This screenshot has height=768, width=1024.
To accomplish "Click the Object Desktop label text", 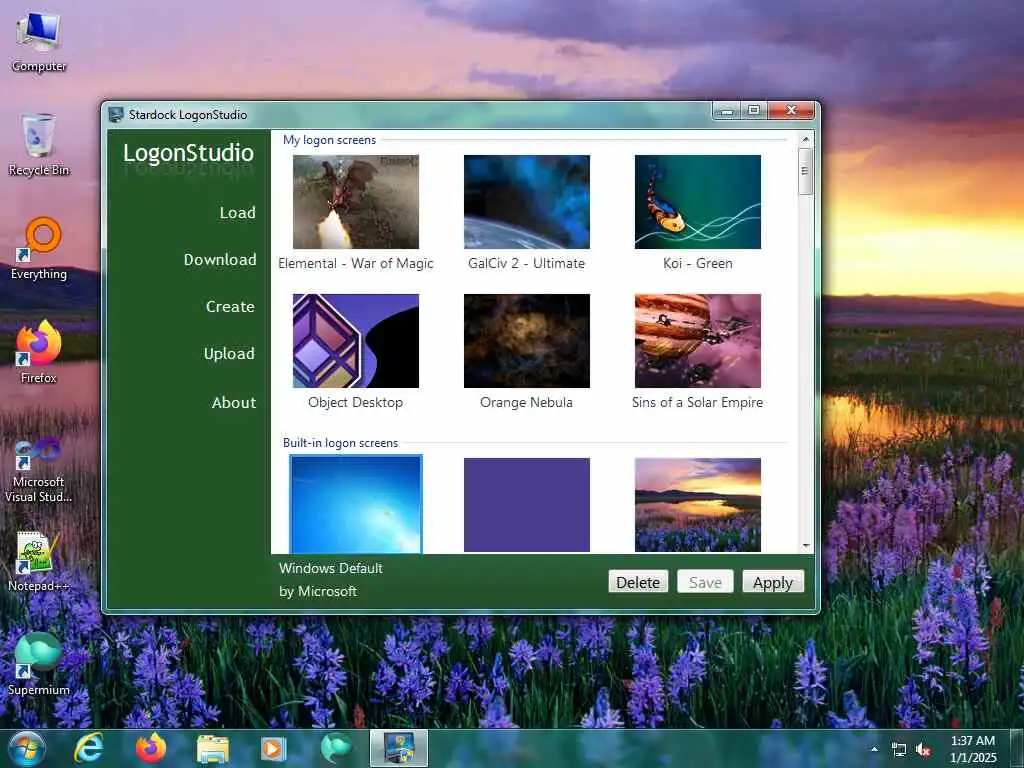I will tap(355, 402).
